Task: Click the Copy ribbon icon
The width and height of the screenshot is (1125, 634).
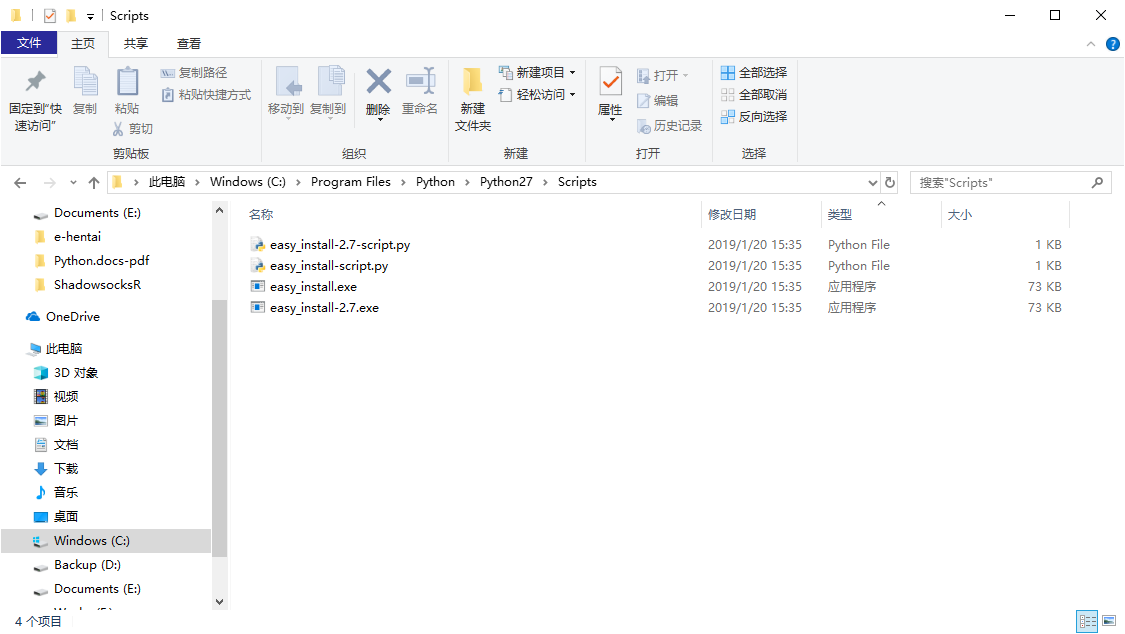Action: tap(85, 82)
